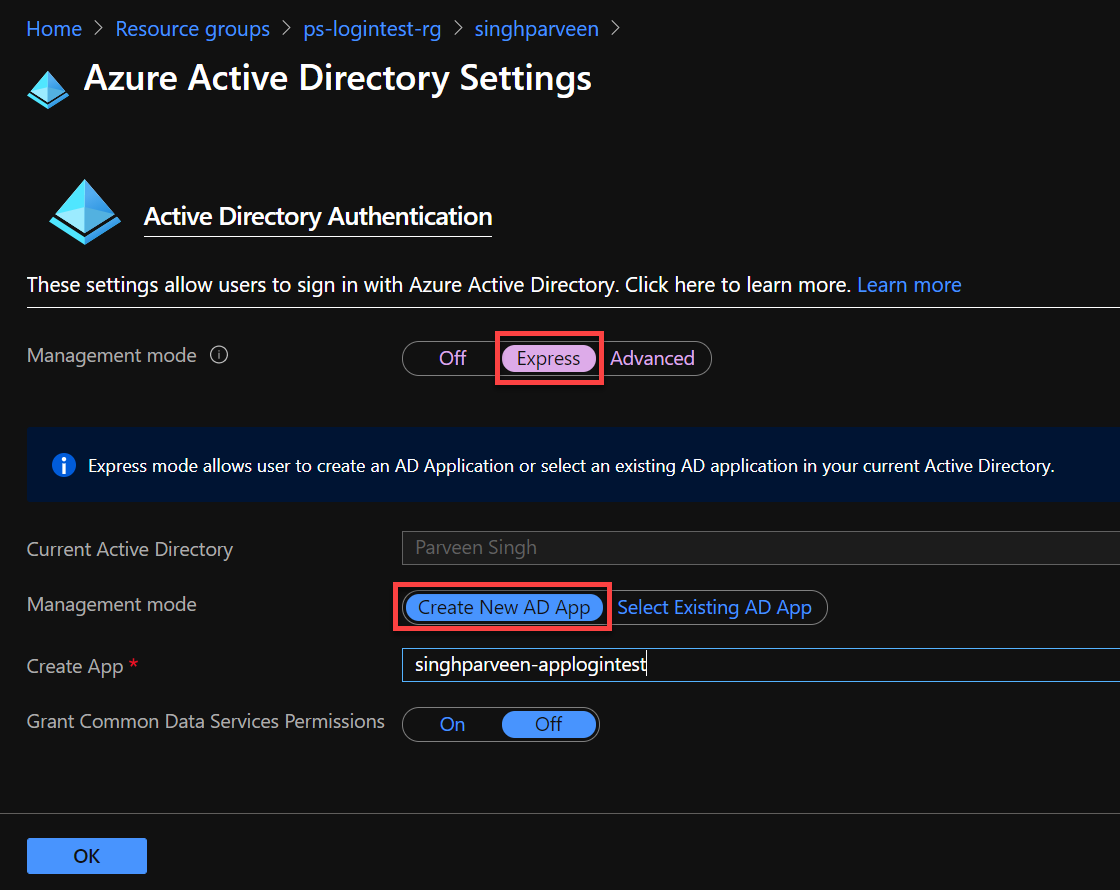This screenshot has height=890, width=1120.
Task: Click the info icon next to Management mode
Action: coord(219,354)
